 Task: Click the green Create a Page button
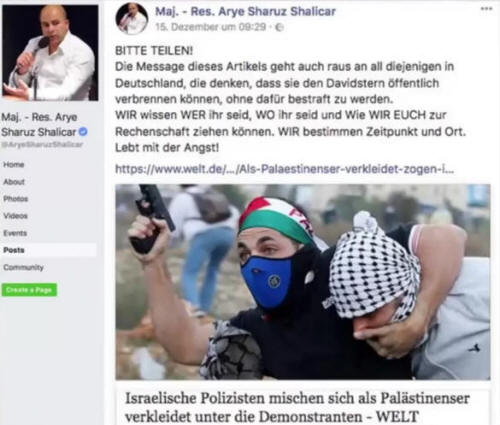(29, 290)
